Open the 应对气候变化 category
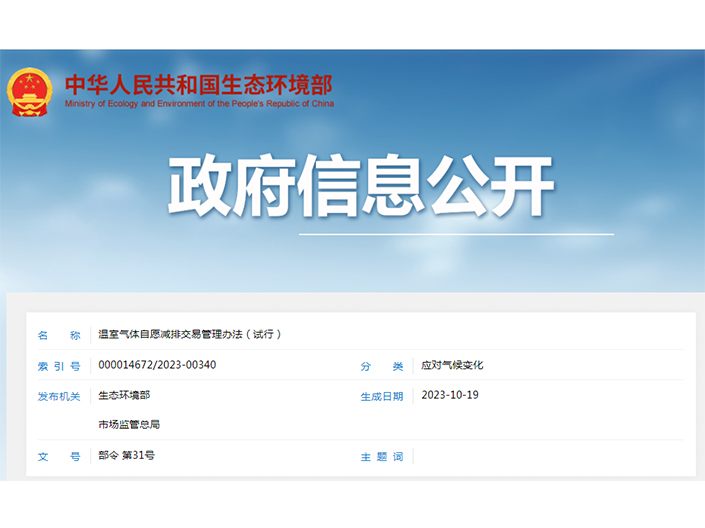This screenshot has width=705, height=528. [452, 366]
